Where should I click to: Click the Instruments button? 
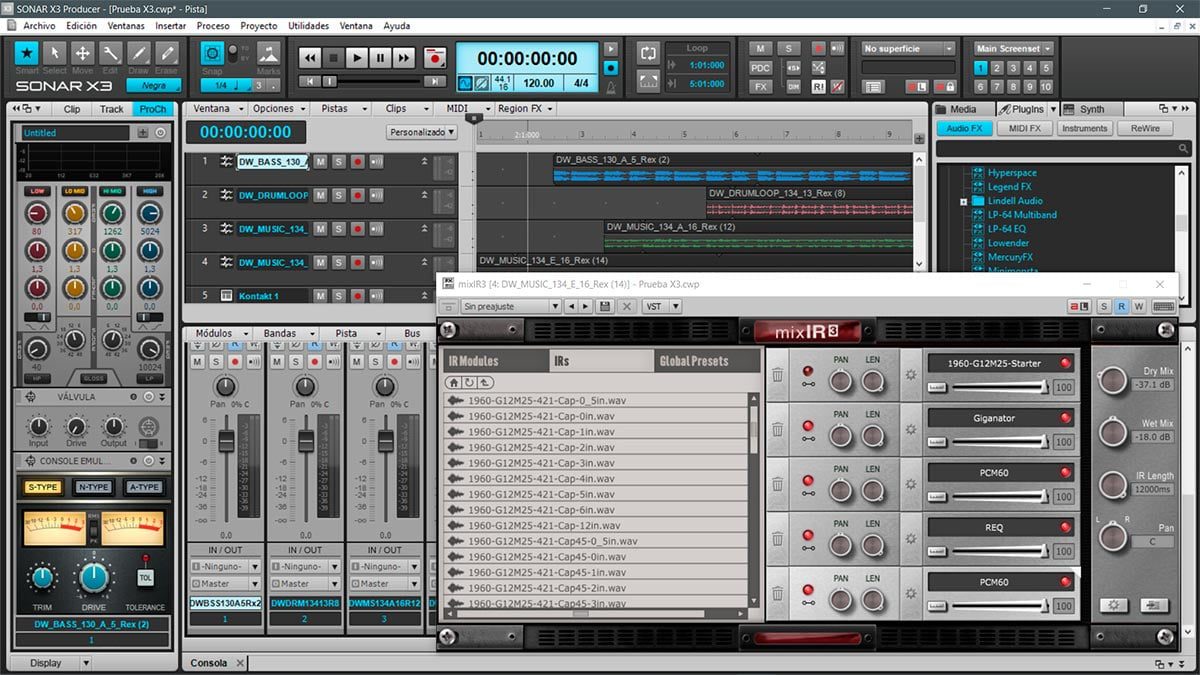[x=1085, y=128]
